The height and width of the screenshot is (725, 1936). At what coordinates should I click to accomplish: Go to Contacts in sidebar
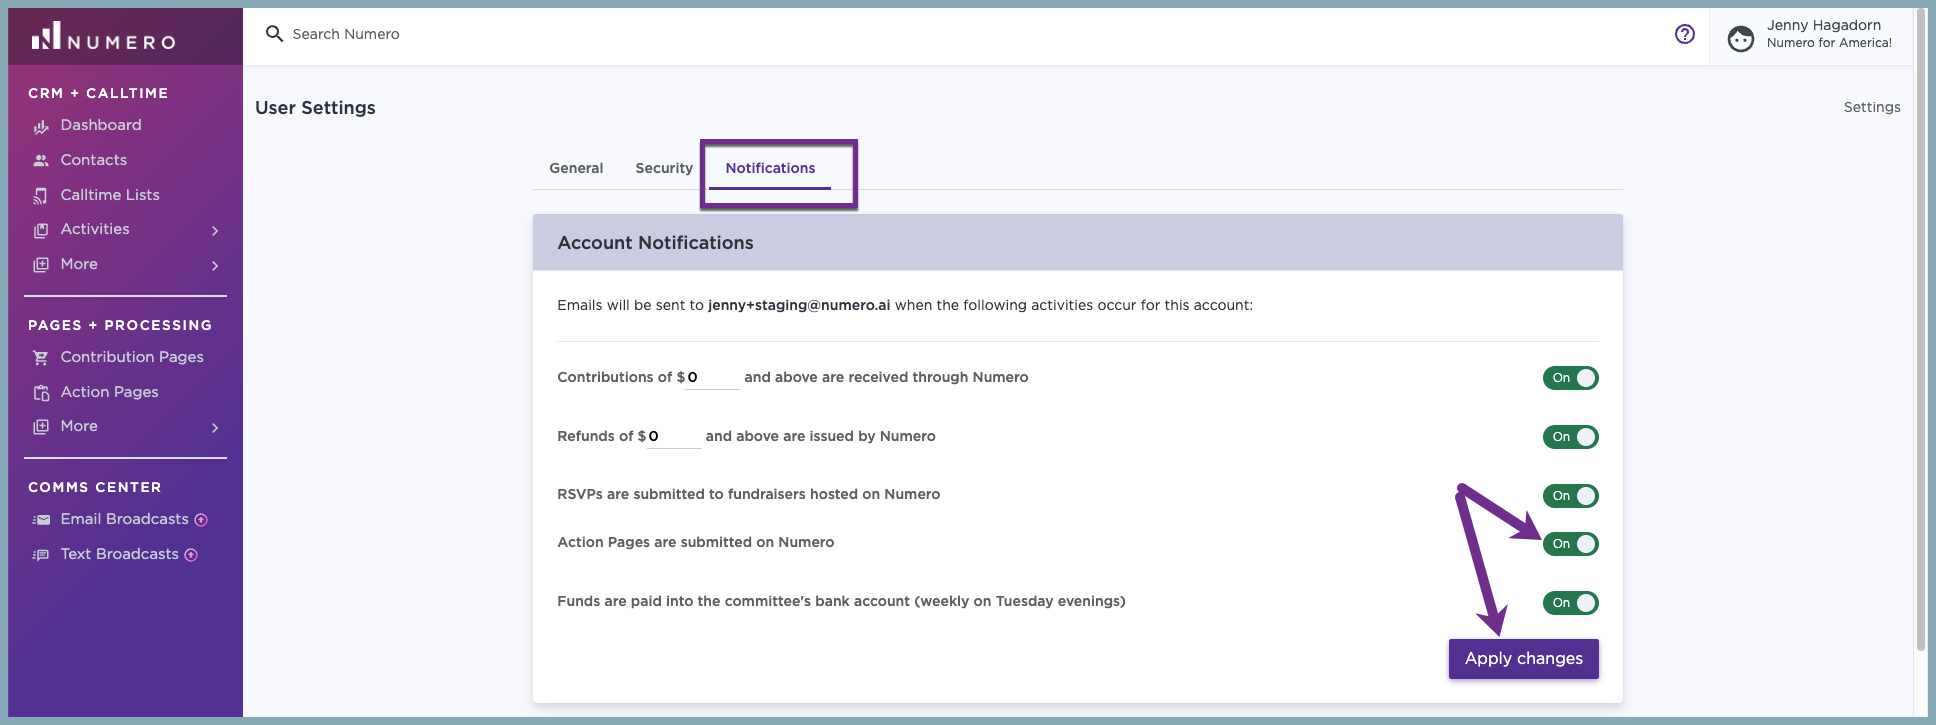pos(94,160)
